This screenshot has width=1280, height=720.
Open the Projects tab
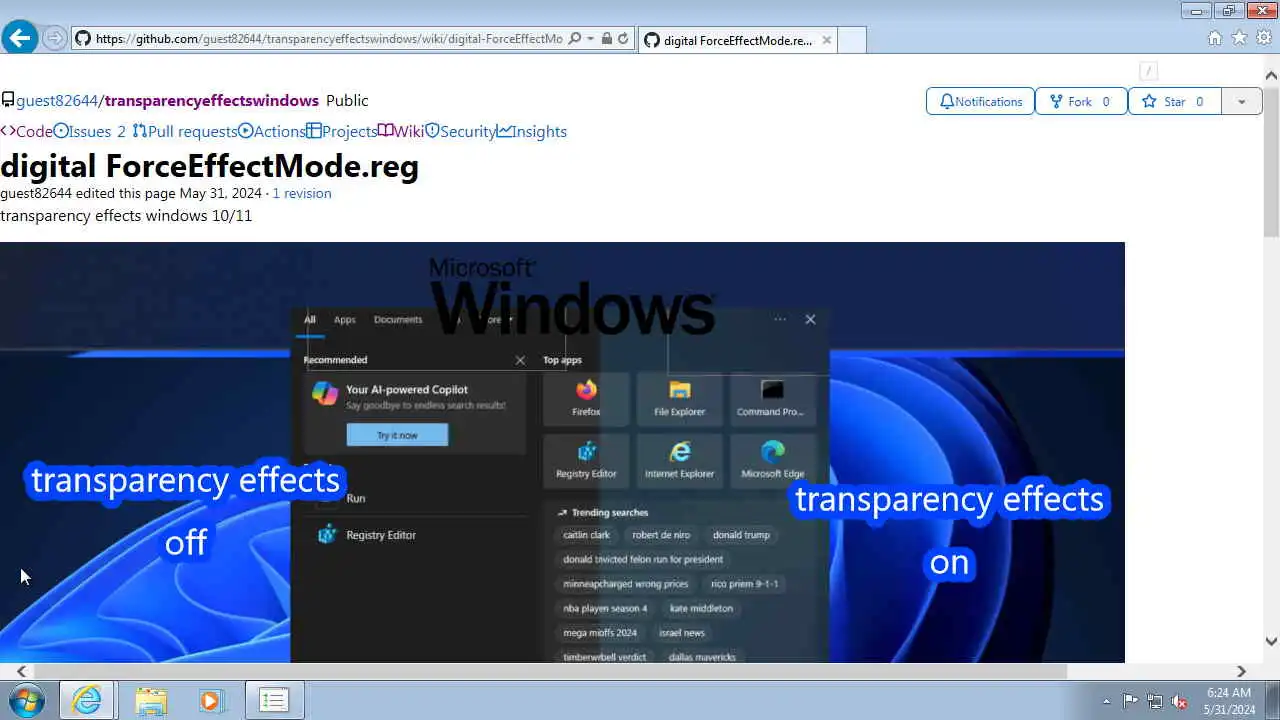tap(342, 131)
